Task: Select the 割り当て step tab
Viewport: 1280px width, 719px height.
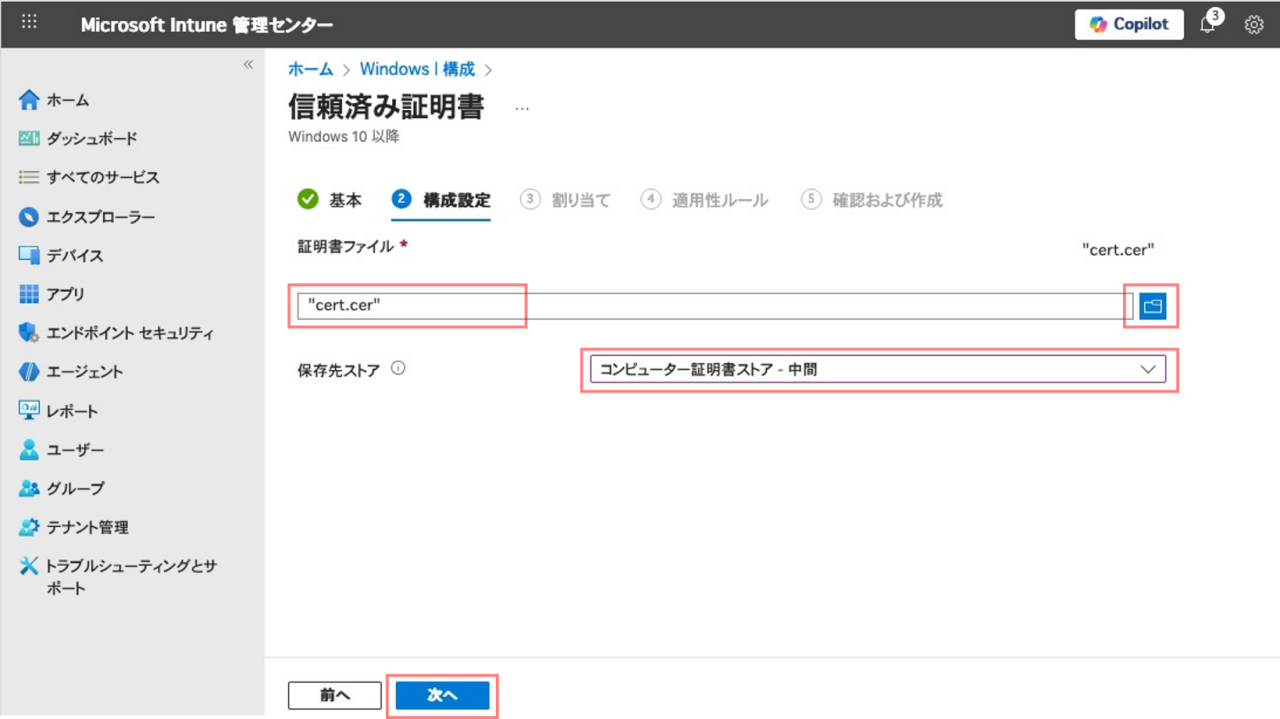Action: pos(566,200)
